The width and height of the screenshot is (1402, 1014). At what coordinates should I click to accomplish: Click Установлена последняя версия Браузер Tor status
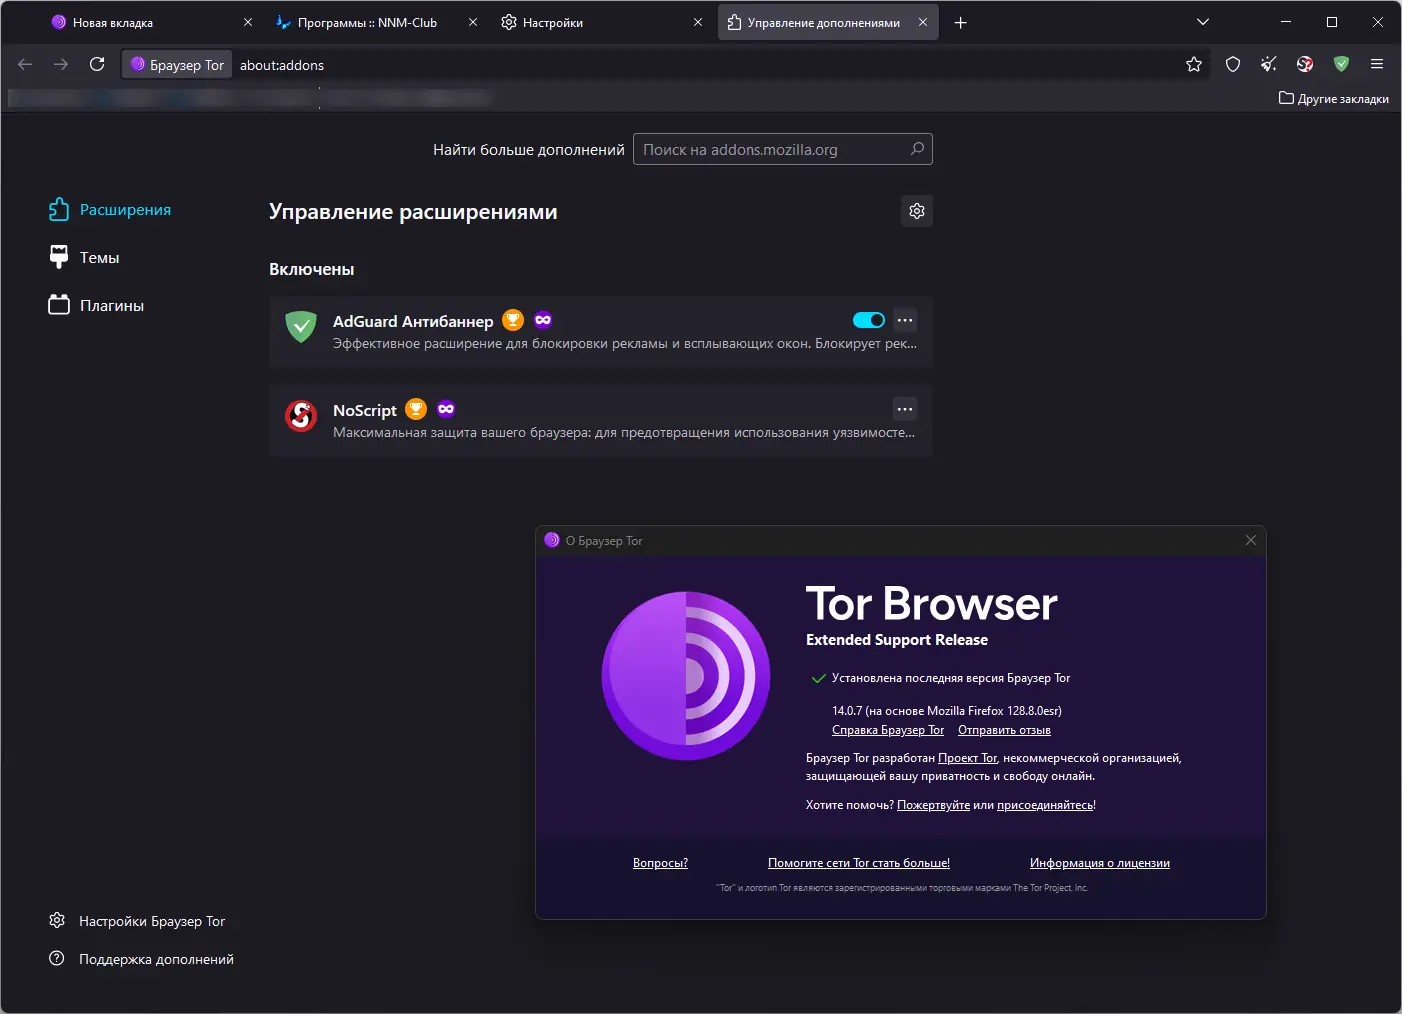(x=951, y=678)
